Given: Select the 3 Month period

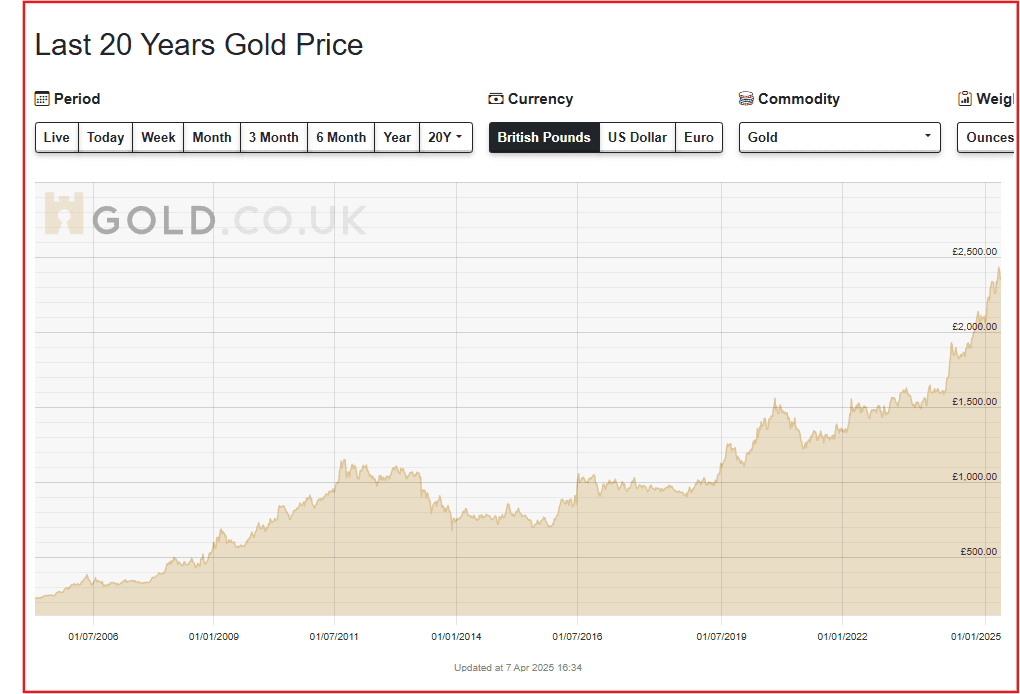Looking at the screenshot, I should pyautogui.click(x=274, y=138).
